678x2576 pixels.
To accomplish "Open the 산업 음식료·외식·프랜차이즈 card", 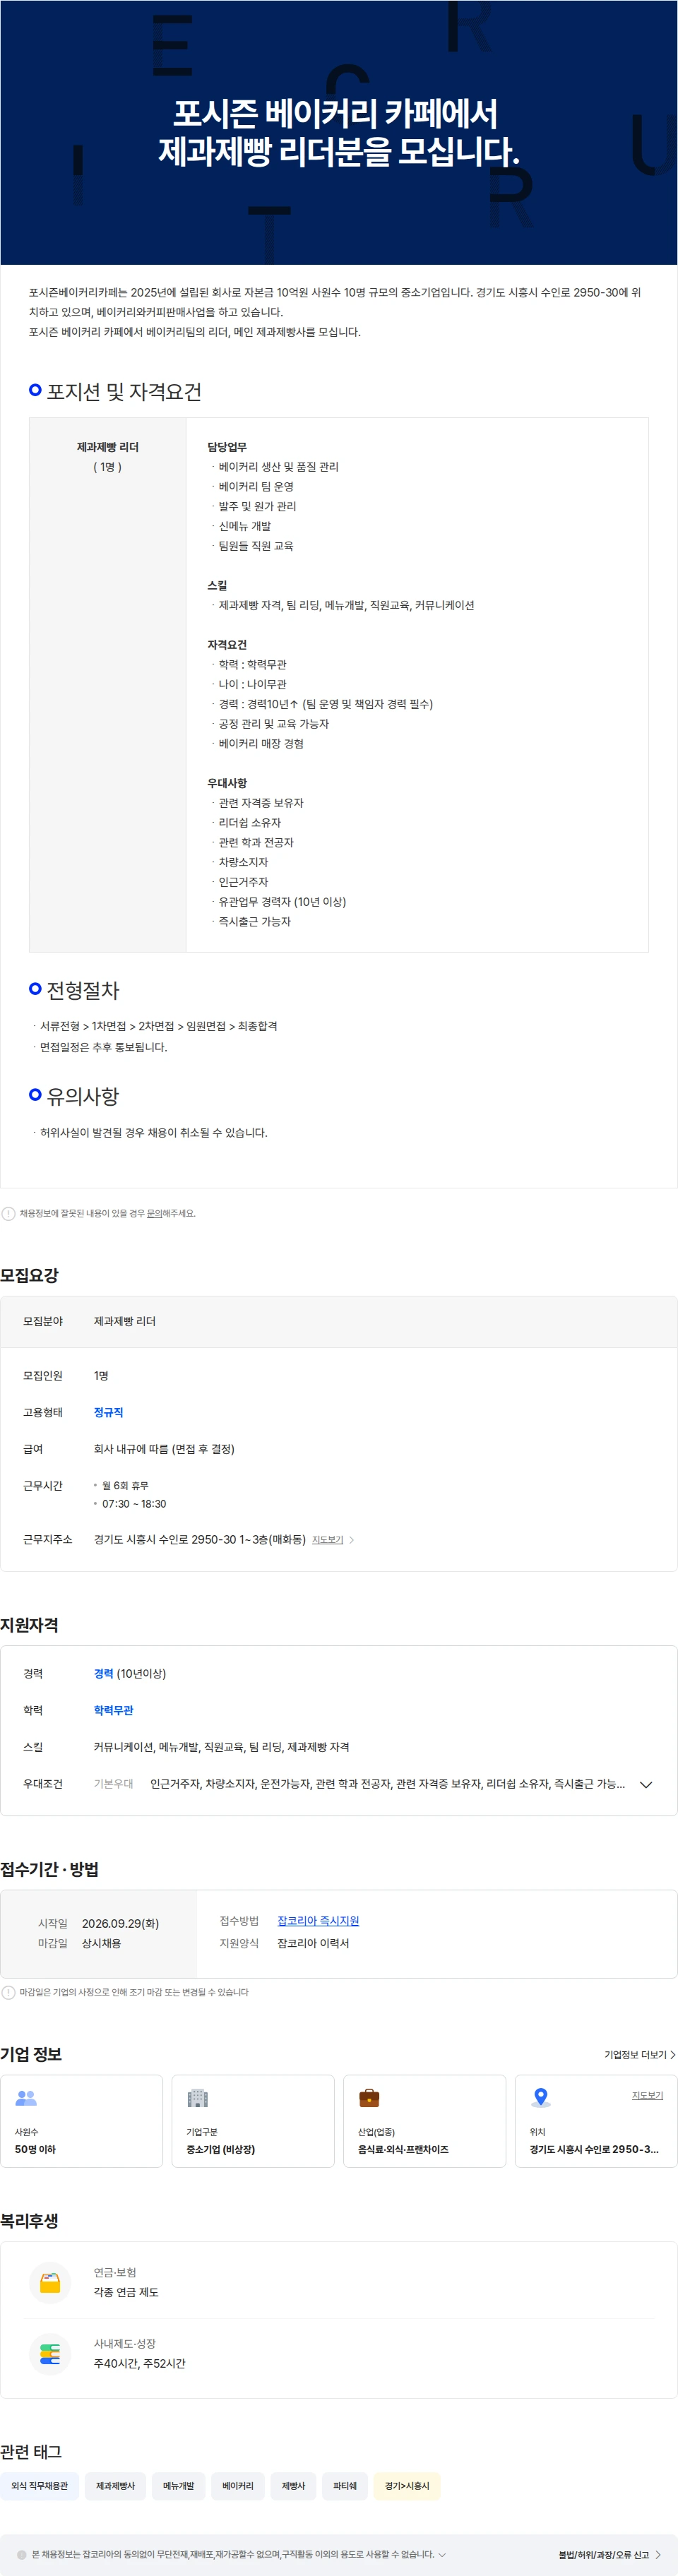I will [x=425, y=2120].
